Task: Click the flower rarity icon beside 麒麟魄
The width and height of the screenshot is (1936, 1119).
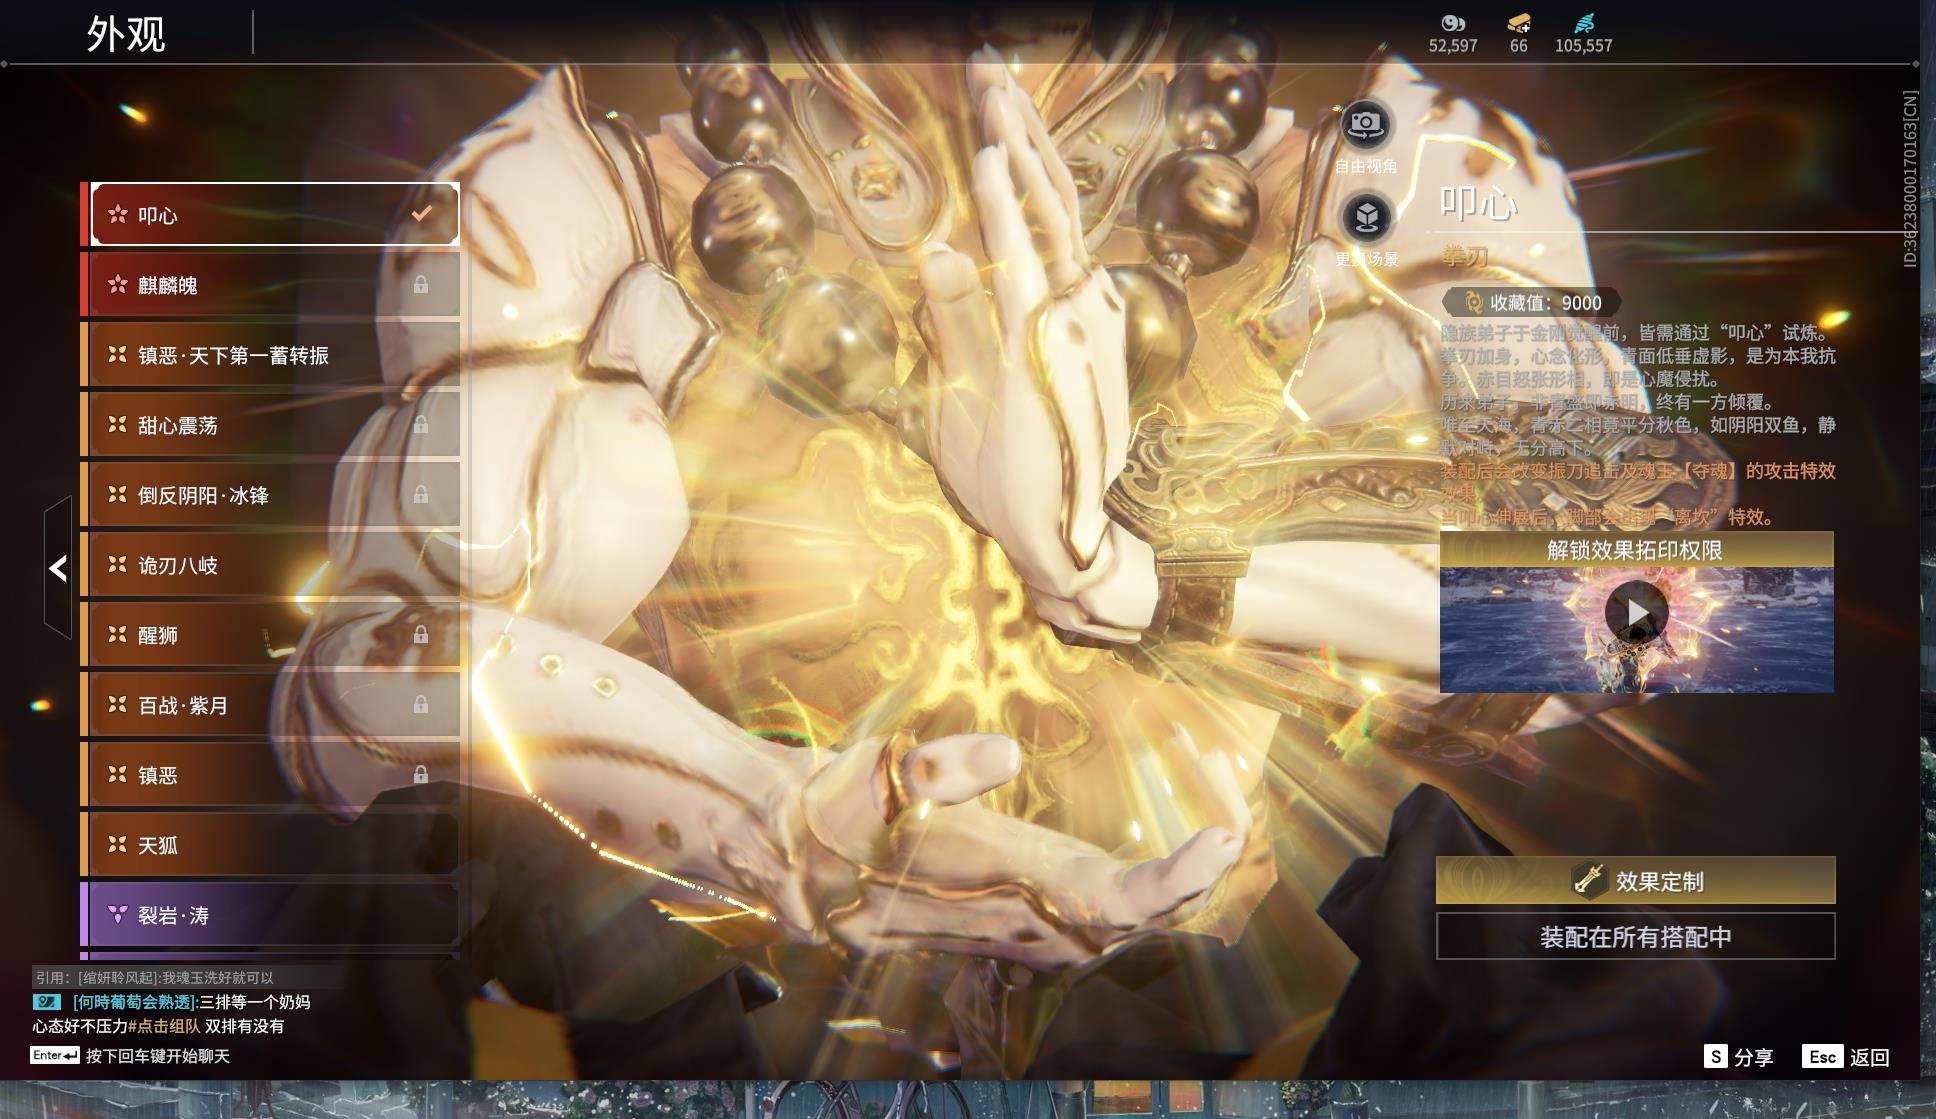Action: [x=118, y=285]
